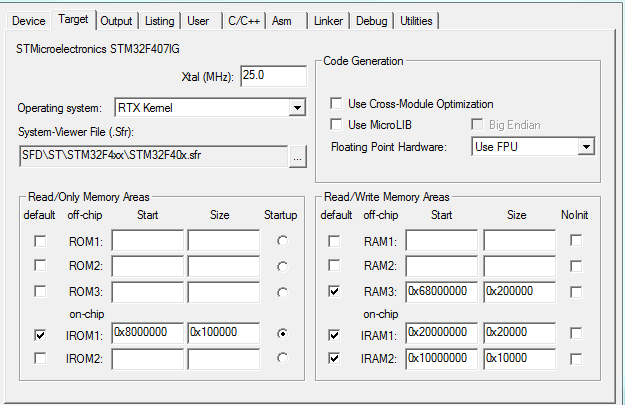Image resolution: width=625 pixels, height=405 pixels.
Task: Open the C/C++ tab
Action: coord(244,21)
